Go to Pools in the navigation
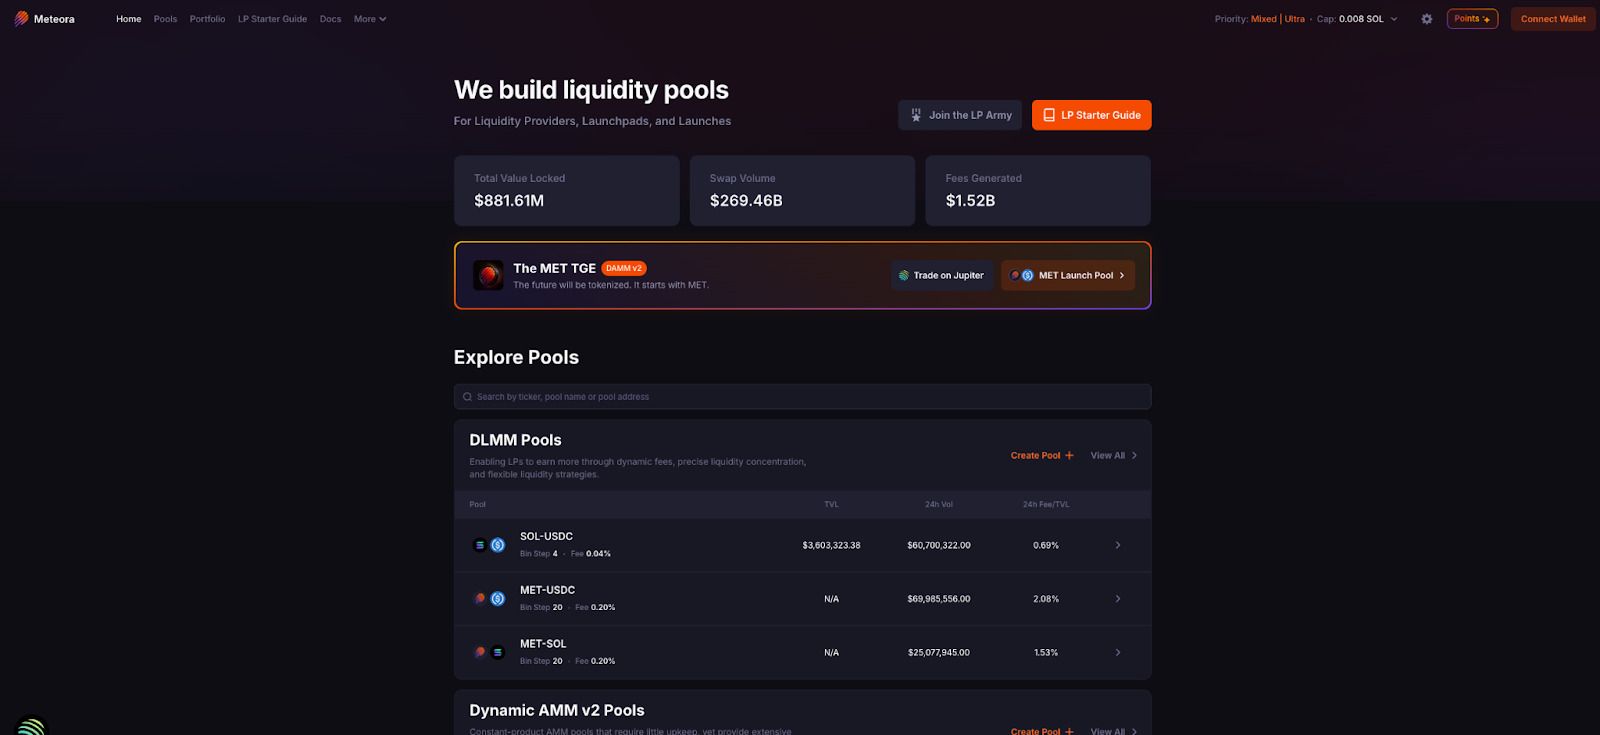Viewport: 1600px width, 735px height. (165, 19)
